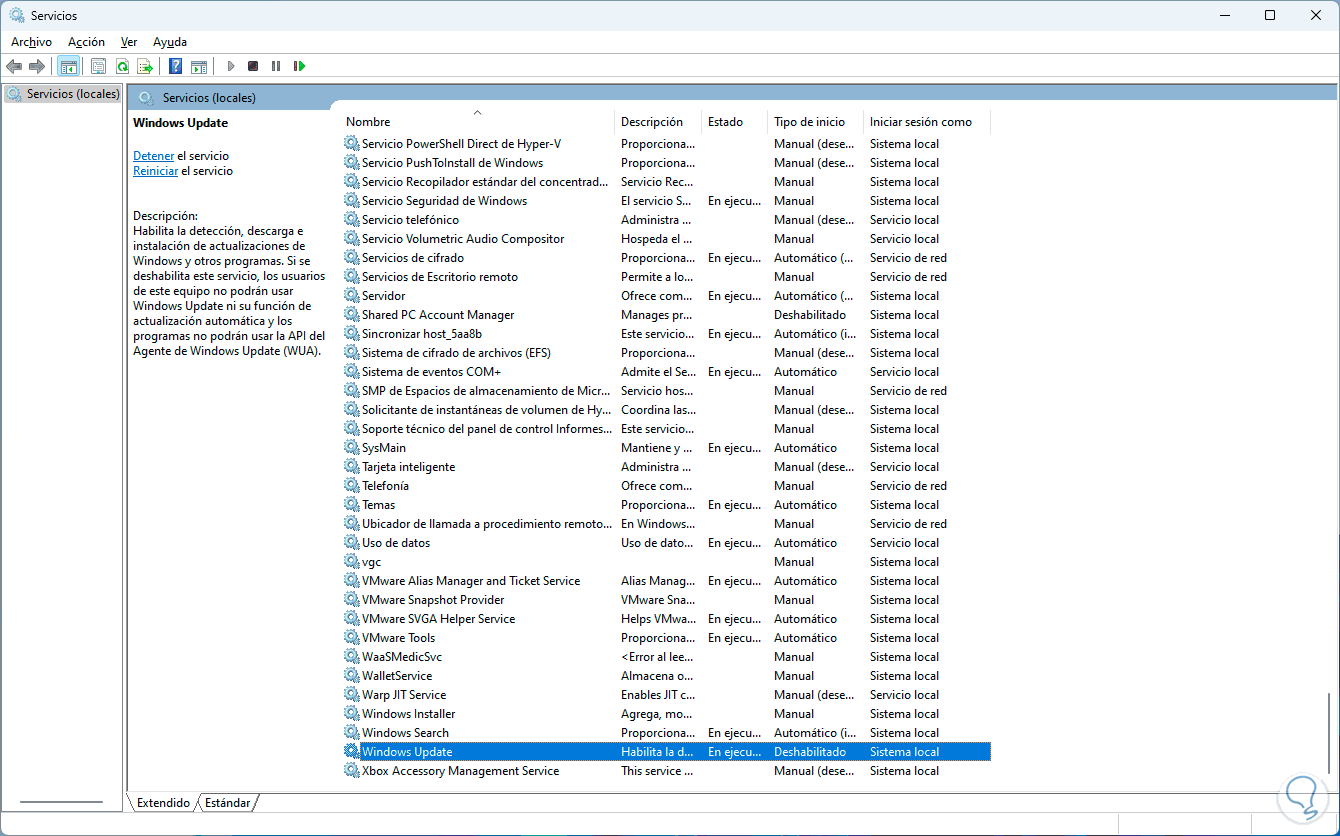Sort by the Estado column header
The width and height of the screenshot is (1340, 836).
(735, 122)
